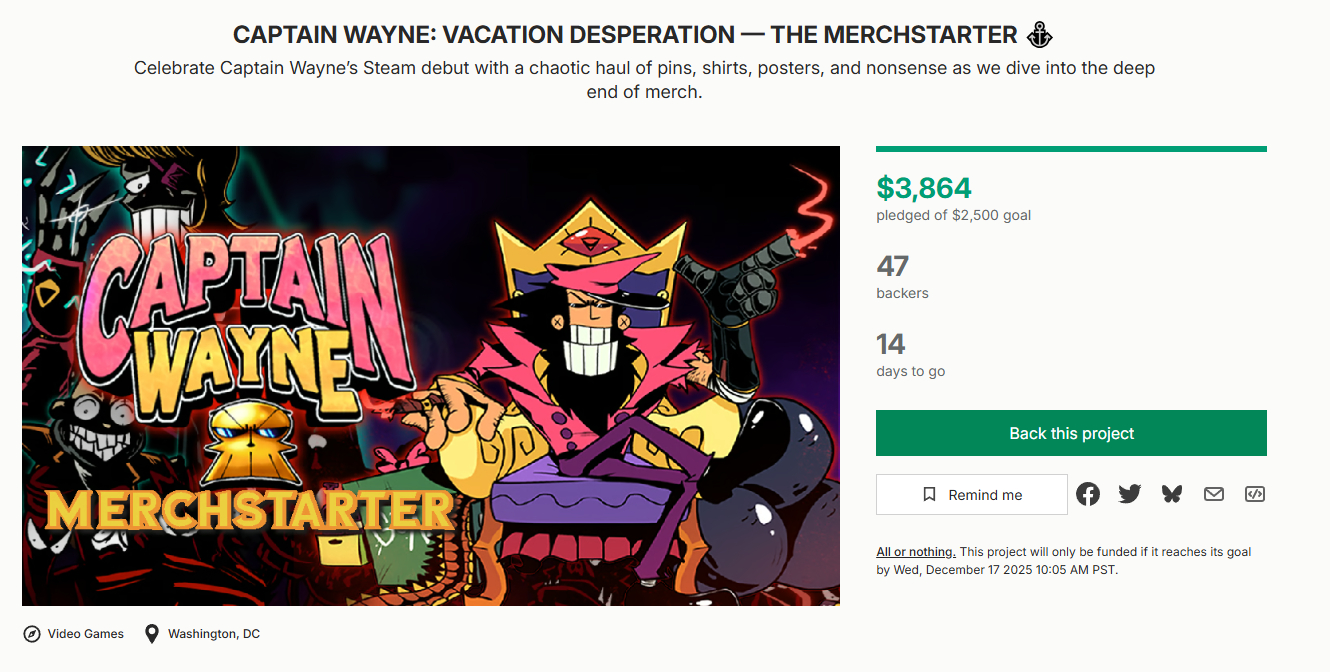Viewport: 1330px width, 672px height.
Task: Click the green funding progress bar
Action: (1071, 149)
